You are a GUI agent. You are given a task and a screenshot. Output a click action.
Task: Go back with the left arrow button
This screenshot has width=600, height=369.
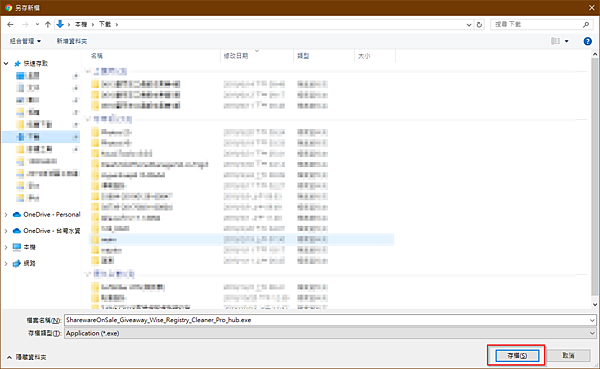point(10,24)
